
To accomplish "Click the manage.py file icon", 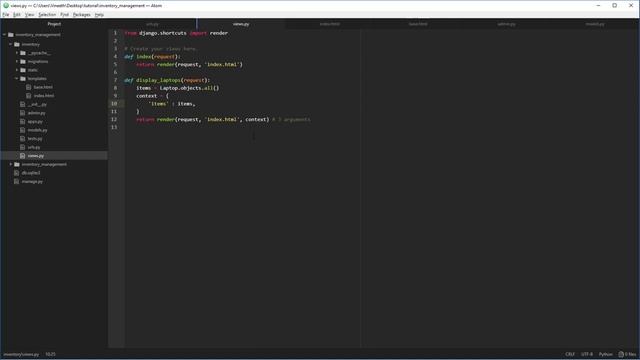I will [17, 181].
